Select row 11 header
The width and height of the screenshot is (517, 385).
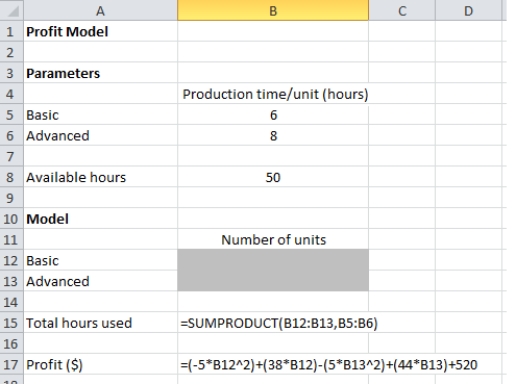[x=12, y=240]
